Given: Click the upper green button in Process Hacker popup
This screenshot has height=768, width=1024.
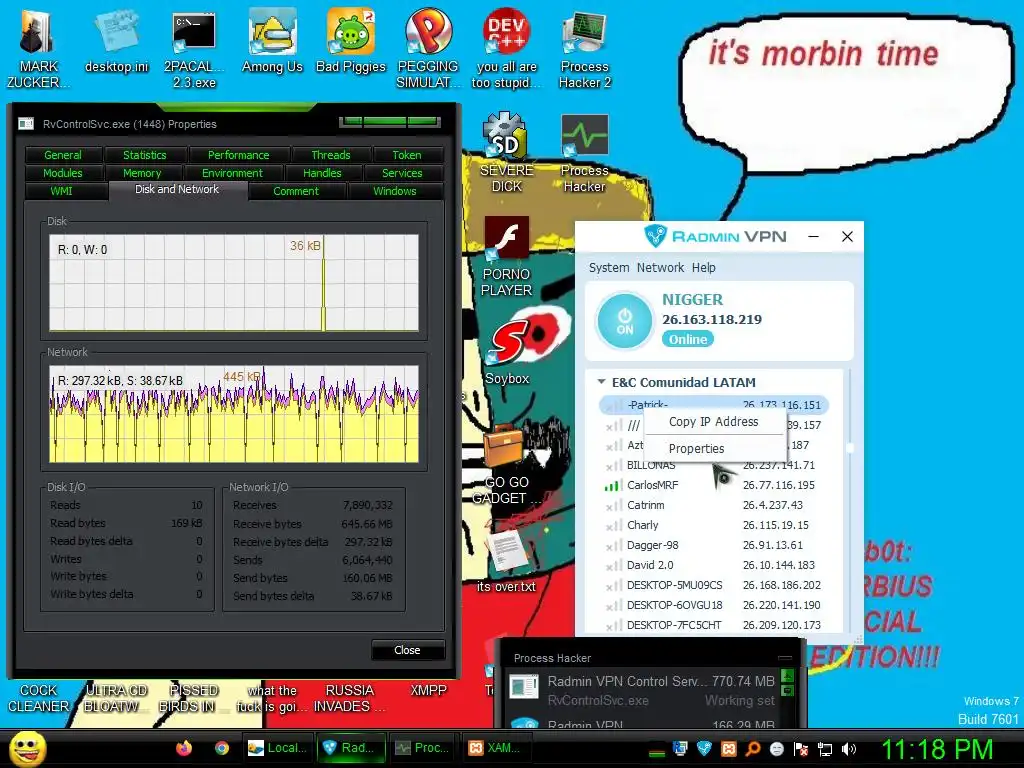Looking at the screenshot, I should (788, 676).
